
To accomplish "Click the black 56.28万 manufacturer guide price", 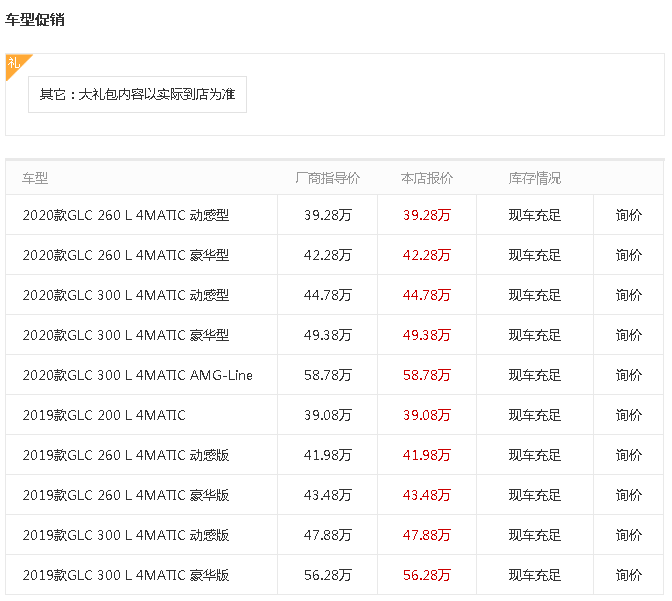I will pyautogui.click(x=328, y=575).
